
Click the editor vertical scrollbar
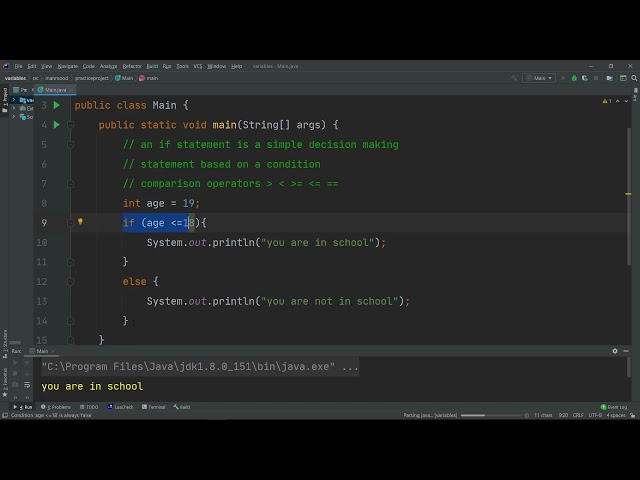click(x=629, y=196)
